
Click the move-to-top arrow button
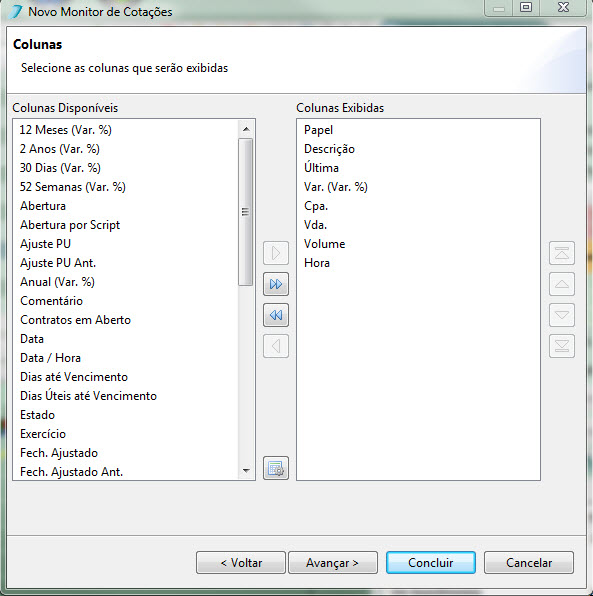pos(562,253)
